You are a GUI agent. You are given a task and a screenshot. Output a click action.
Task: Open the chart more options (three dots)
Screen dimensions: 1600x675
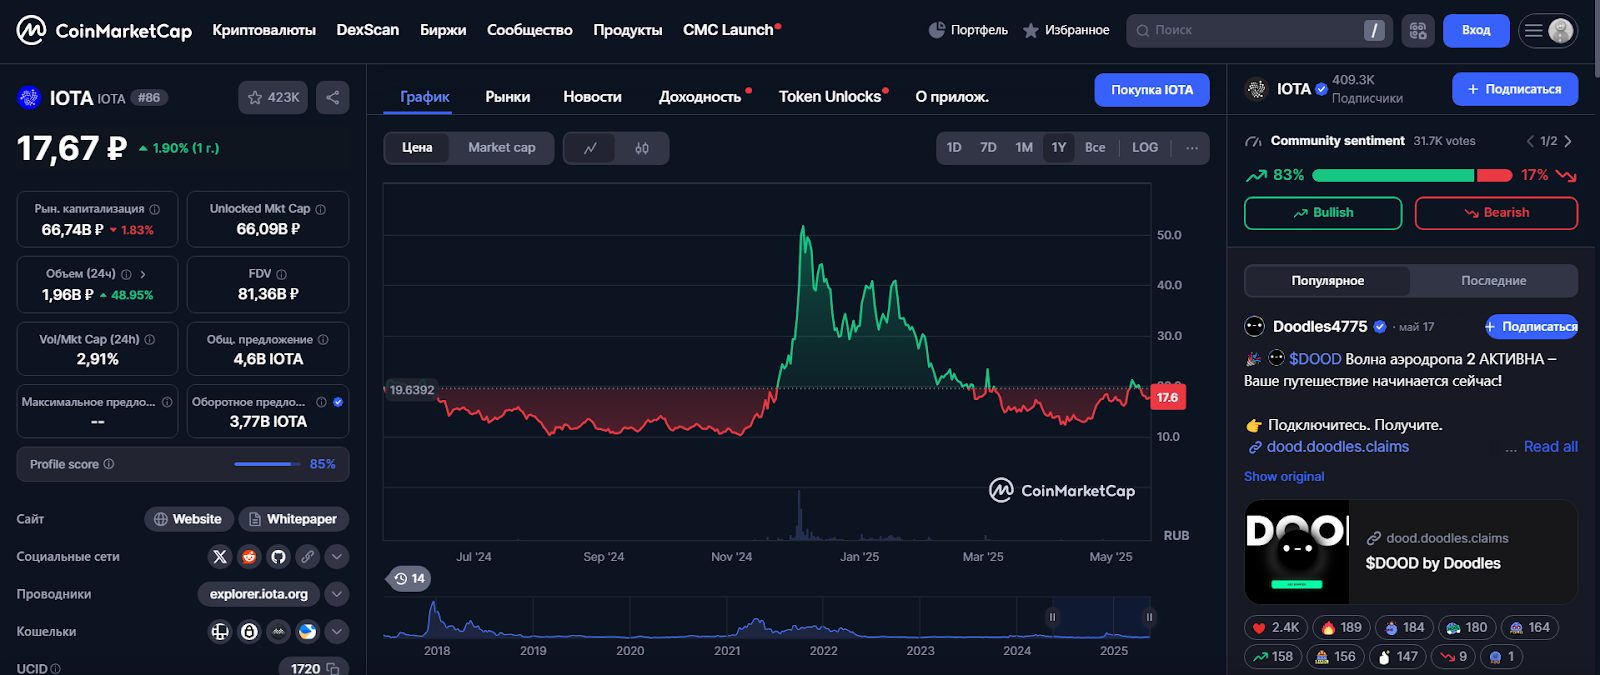pos(1192,148)
